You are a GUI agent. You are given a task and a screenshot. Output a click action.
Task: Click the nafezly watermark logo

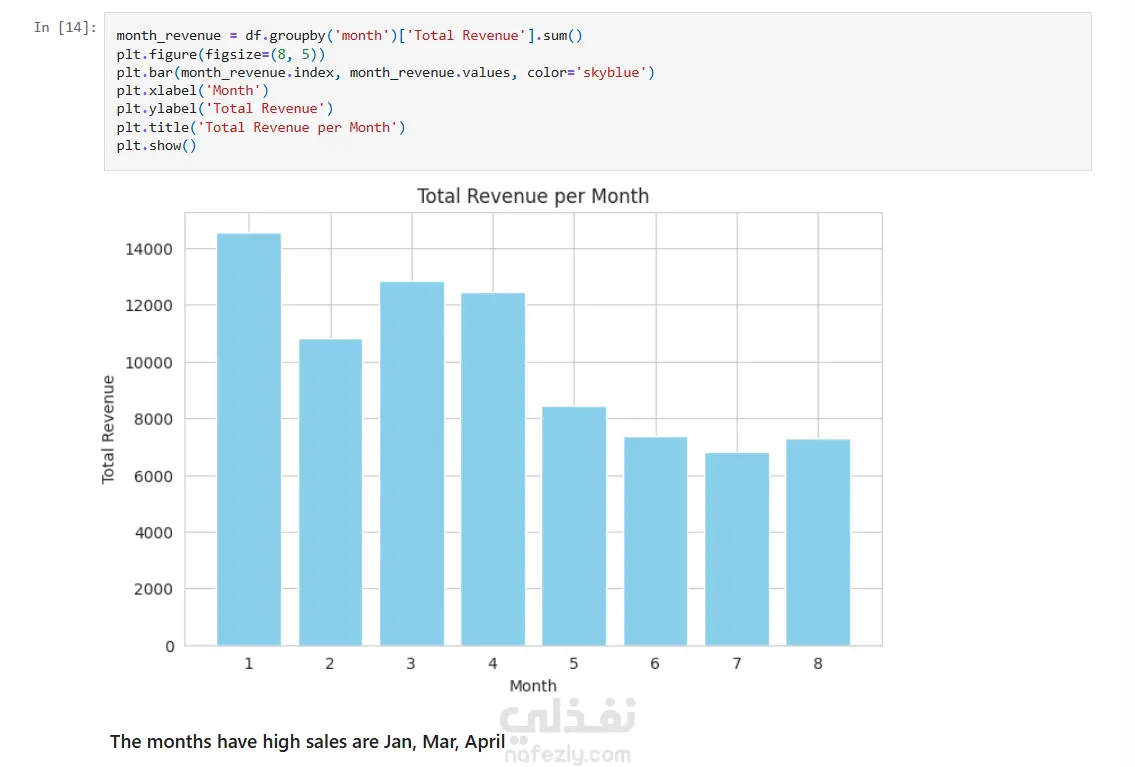pyautogui.click(x=568, y=719)
